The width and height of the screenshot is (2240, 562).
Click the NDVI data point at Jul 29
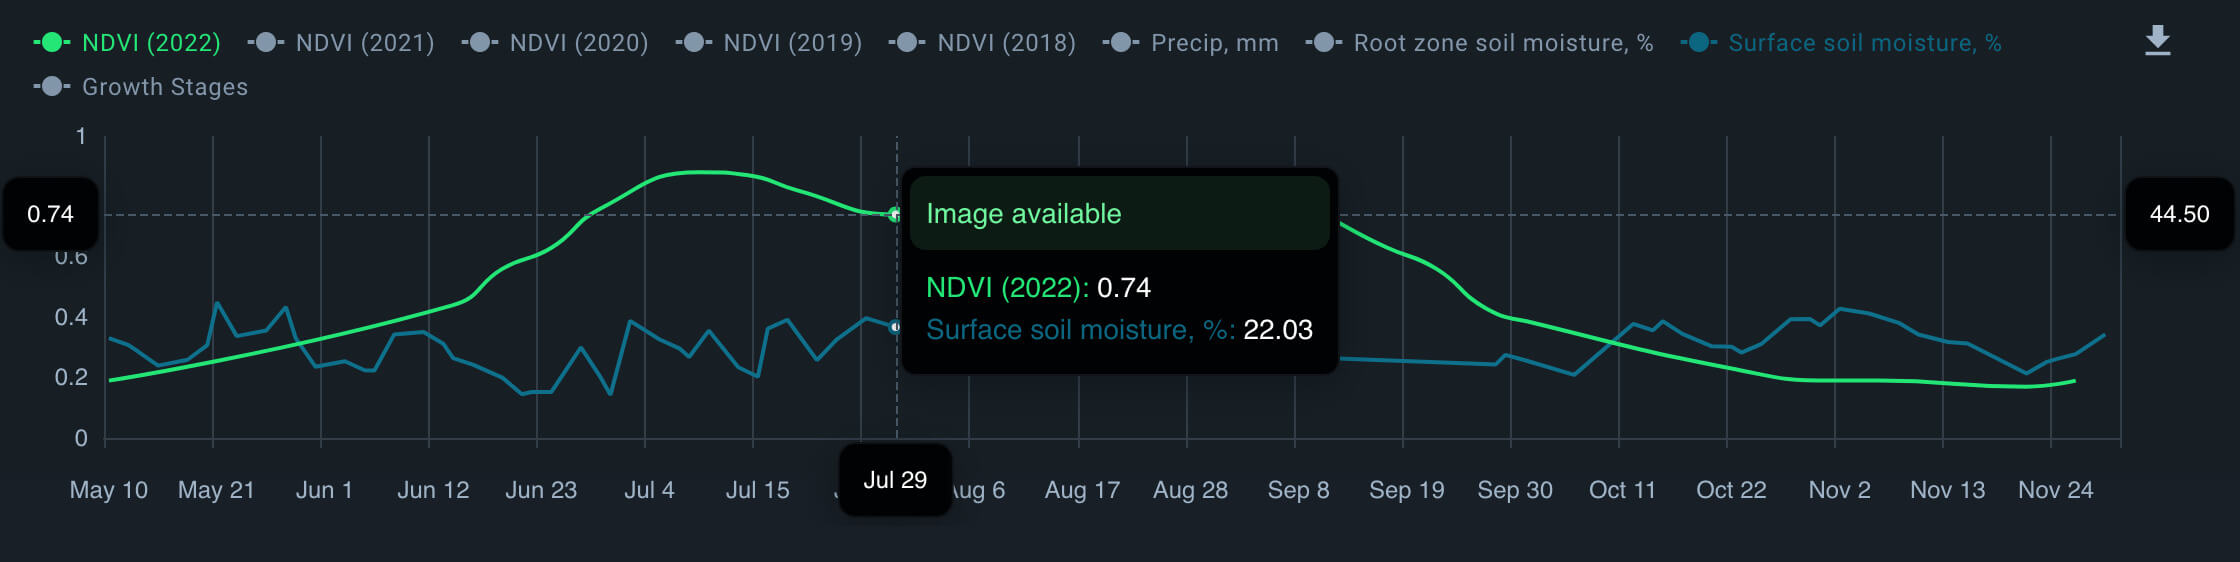895,214
